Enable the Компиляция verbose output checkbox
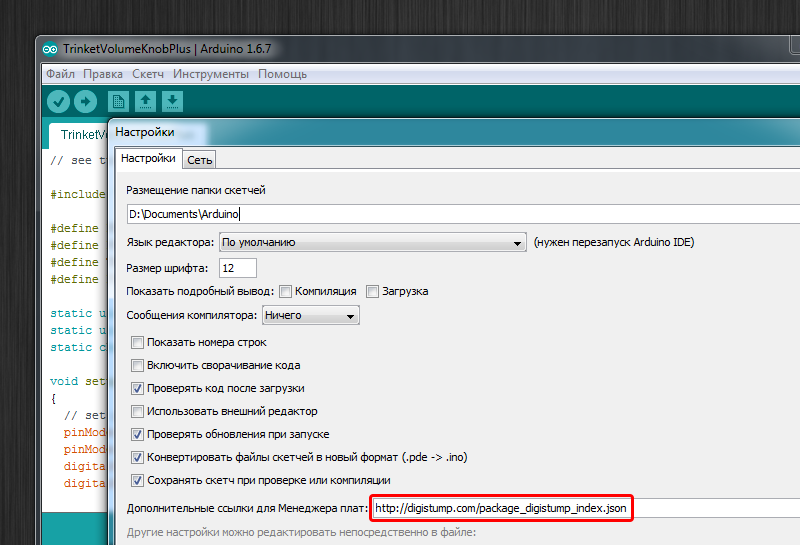 (286, 291)
